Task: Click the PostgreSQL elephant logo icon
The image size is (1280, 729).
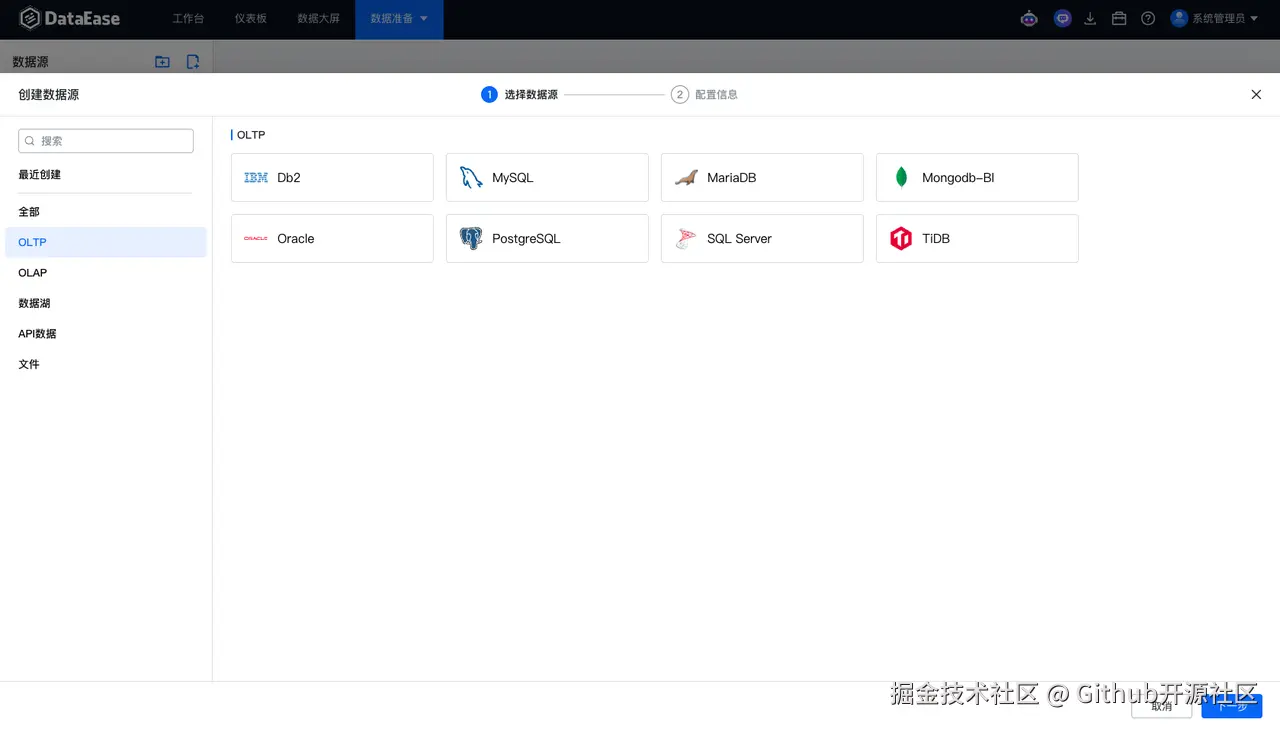Action: click(471, 238)
